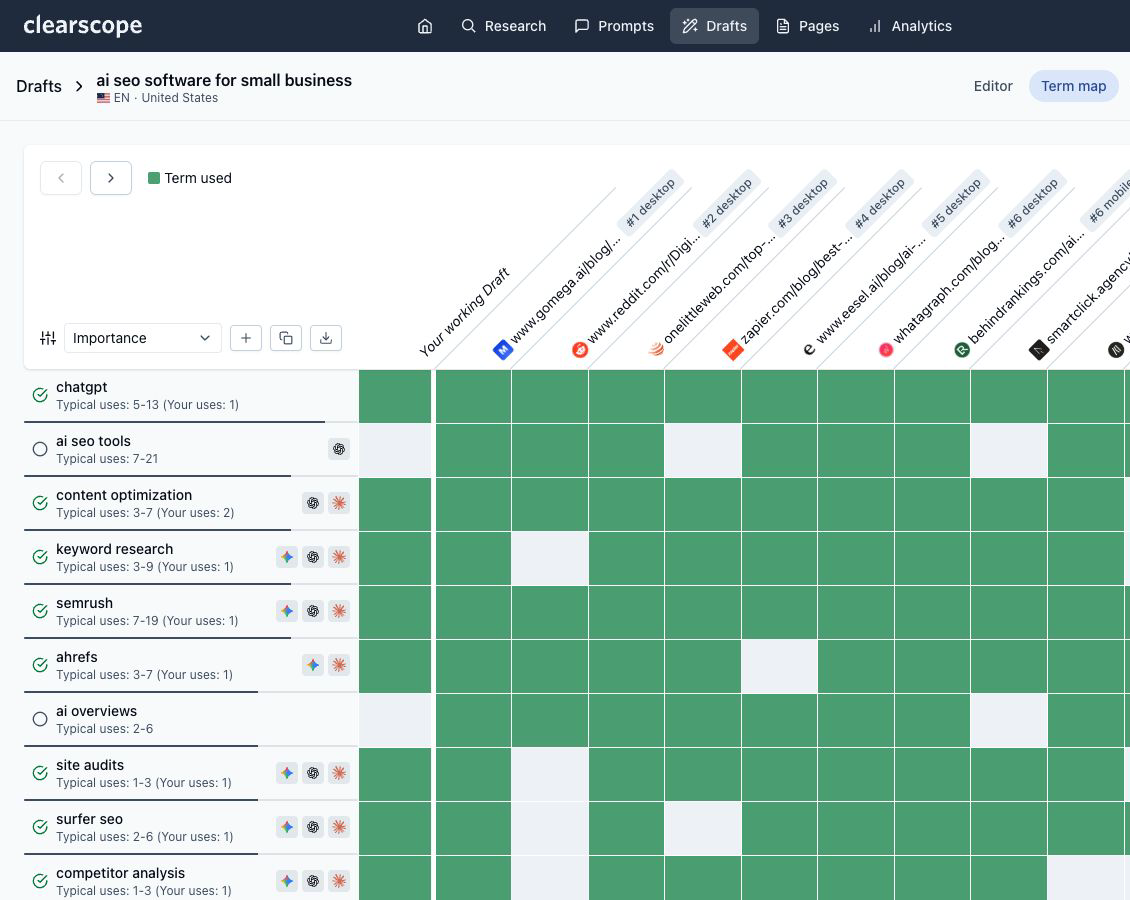Click Gemini icon on semrush row
Viewport: 1130px width, 900px height.
287,611
